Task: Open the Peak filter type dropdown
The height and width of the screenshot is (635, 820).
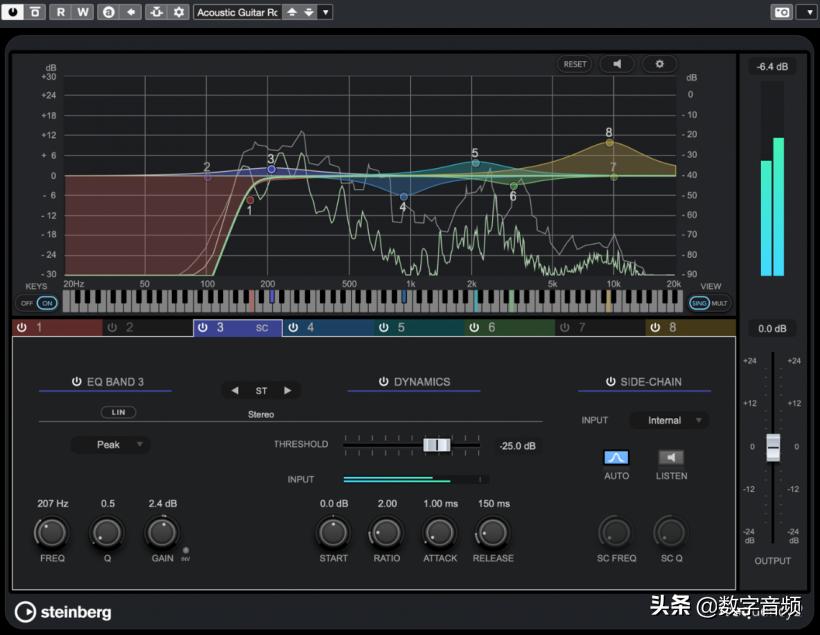Action: (x=110, y=444)
